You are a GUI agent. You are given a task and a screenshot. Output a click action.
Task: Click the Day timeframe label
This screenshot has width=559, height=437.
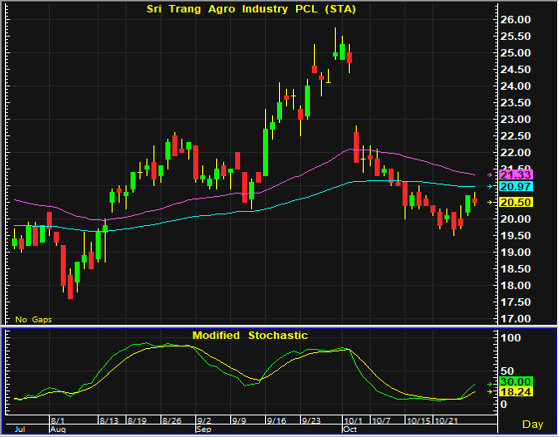533,424
